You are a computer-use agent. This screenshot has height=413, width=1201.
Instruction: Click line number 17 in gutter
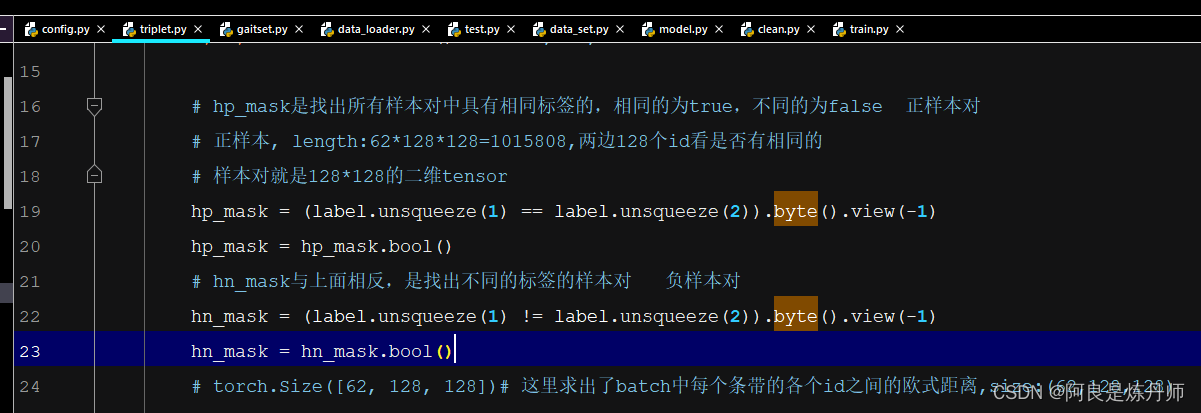pyautogui.click(x=30, y=141)
